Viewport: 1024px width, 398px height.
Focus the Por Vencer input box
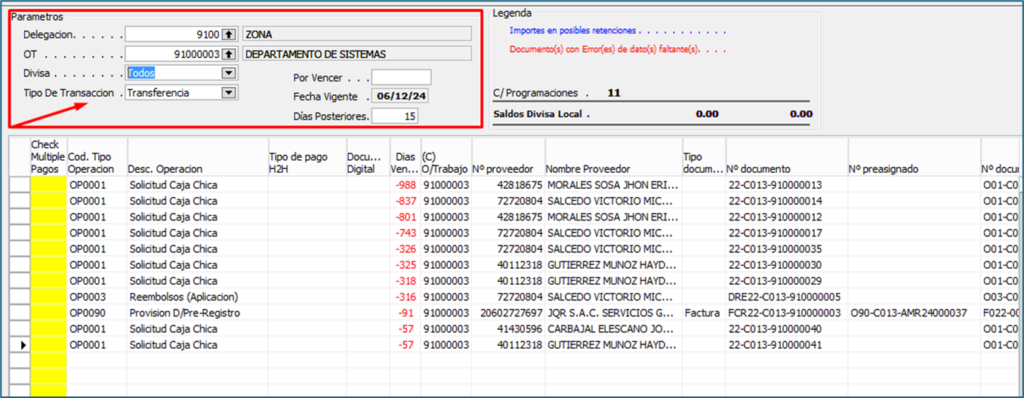(402, 77)
